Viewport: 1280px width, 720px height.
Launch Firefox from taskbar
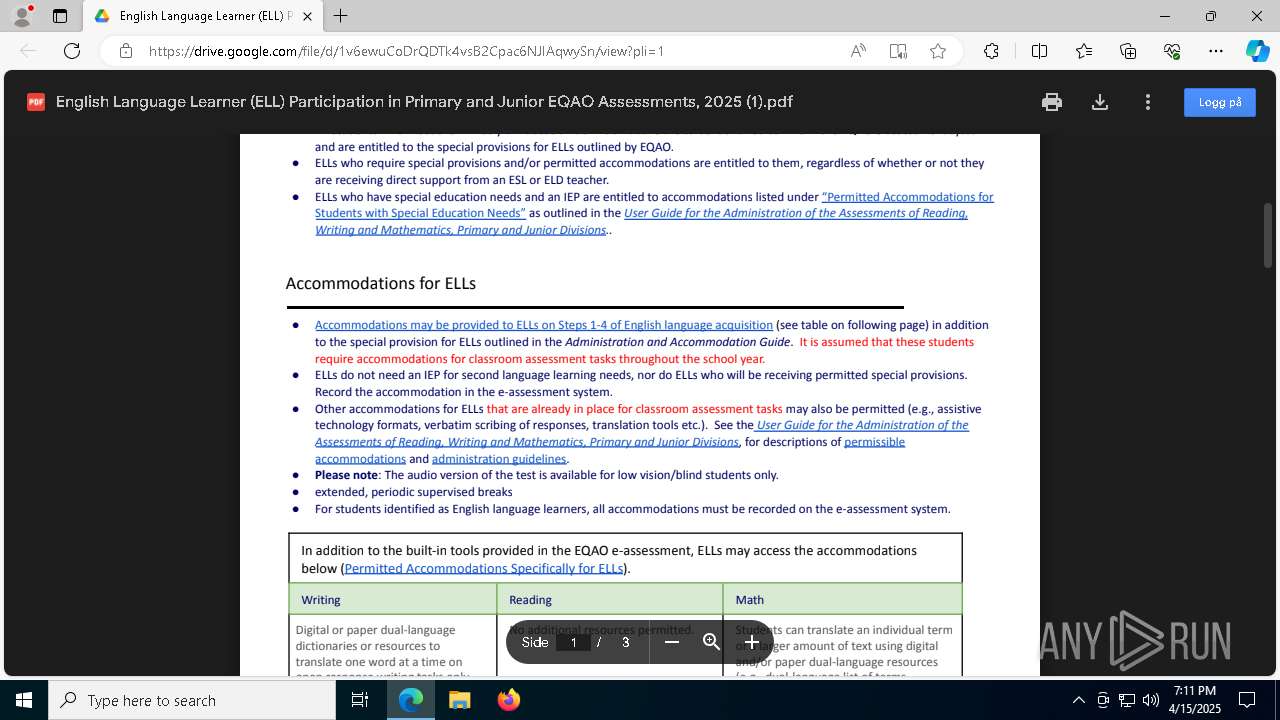pyautogui.click(x=508, y=700)
